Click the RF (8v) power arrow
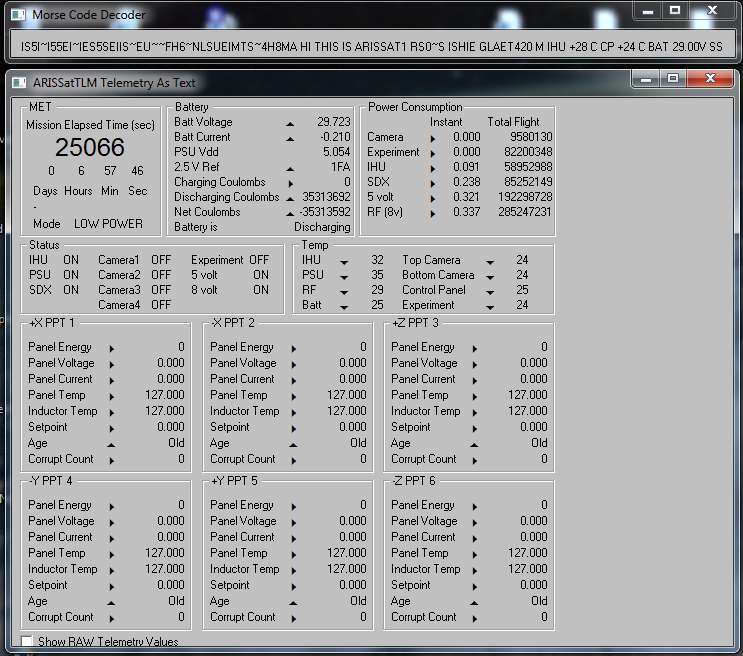743x656 pixels. pyautogui.click(x=433, y=214)
